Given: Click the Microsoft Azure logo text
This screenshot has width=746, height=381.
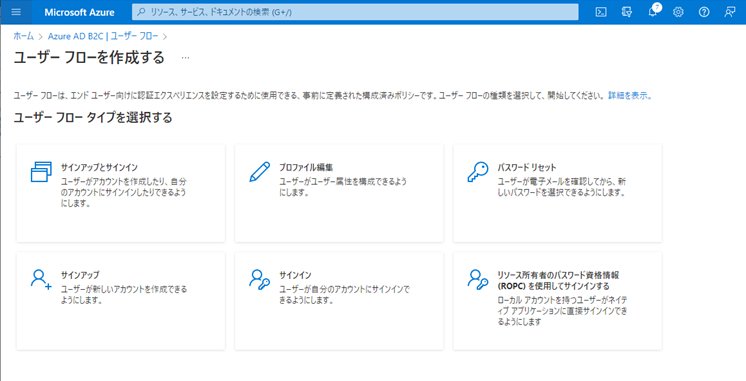Looking at the screenshot, I should [79, 12].
